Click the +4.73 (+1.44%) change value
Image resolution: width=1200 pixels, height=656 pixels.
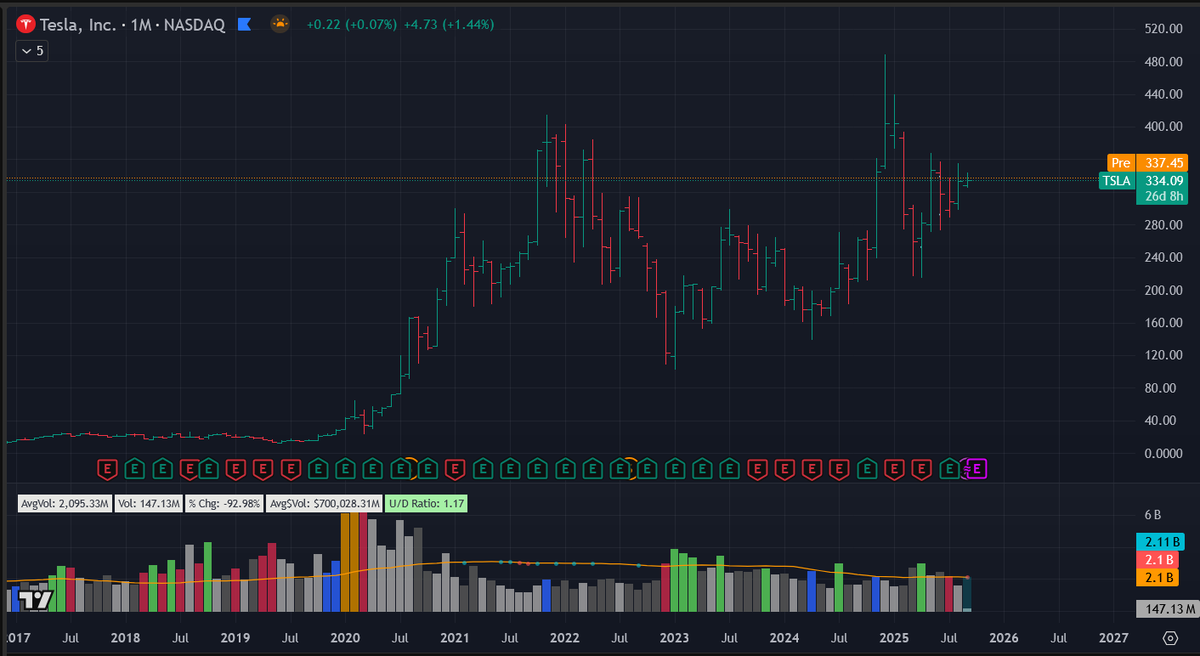(449, 24)
